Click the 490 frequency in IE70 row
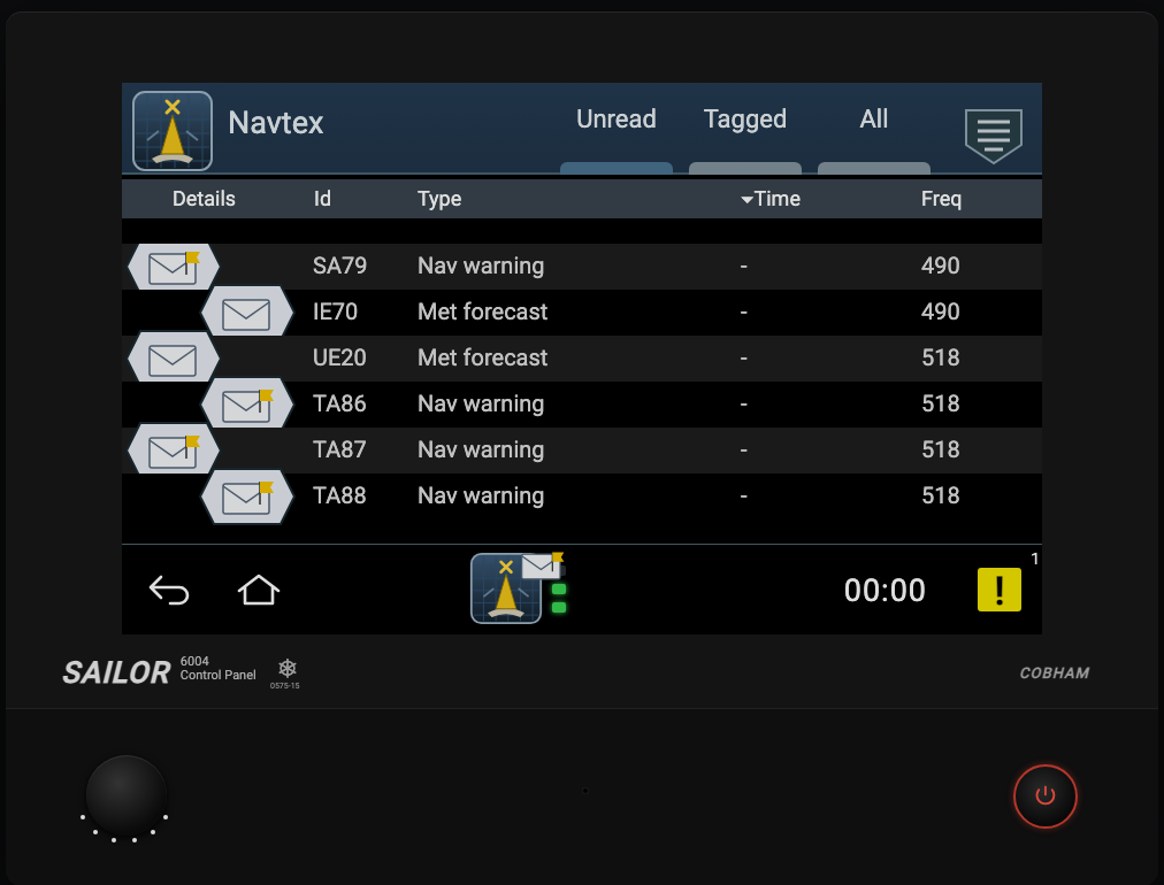 pos(941,312)
